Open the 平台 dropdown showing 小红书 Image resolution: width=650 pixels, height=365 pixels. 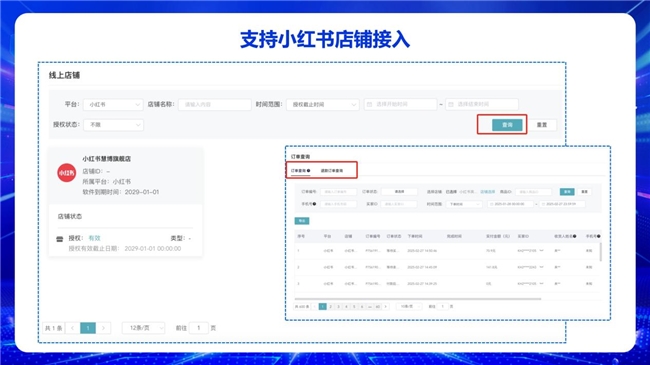pyautogui.click(x=113, y=105)
